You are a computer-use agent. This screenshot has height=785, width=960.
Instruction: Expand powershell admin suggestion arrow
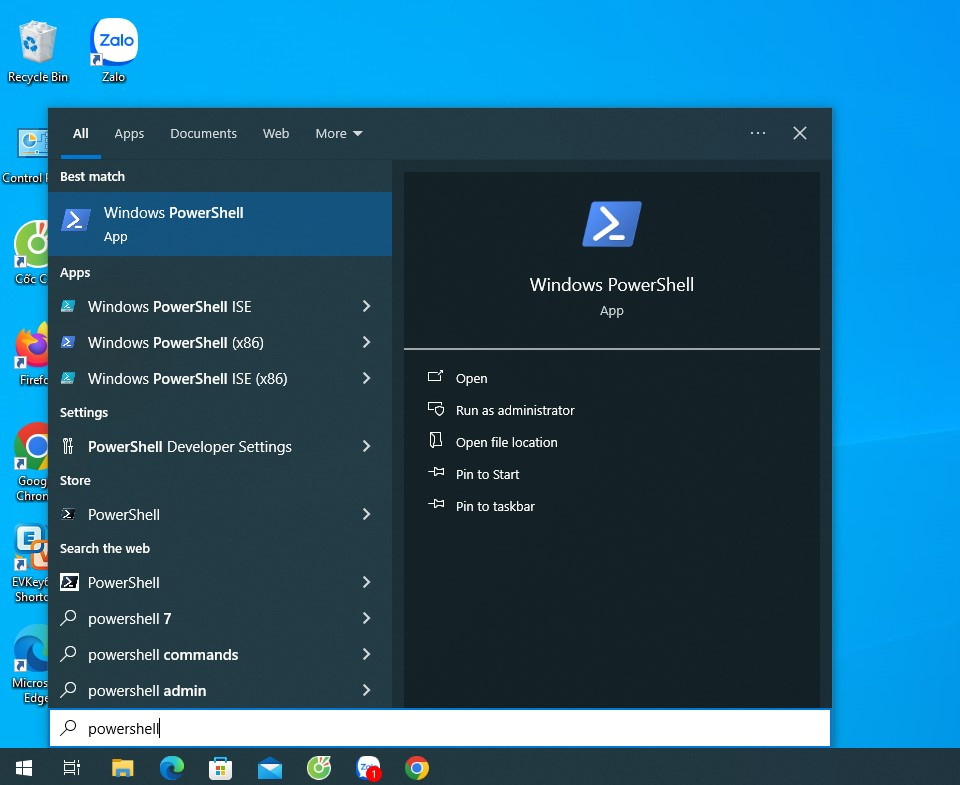pos(366,690)
